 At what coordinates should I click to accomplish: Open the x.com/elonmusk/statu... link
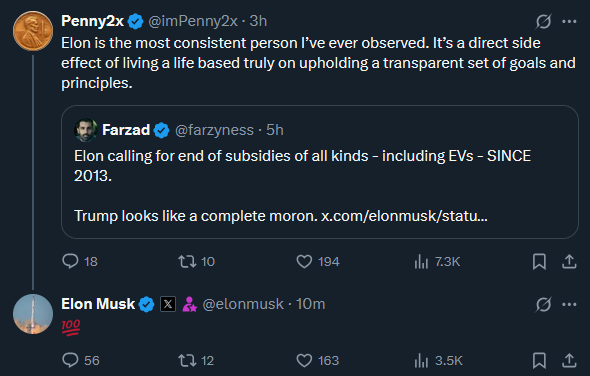coord(404,216)
